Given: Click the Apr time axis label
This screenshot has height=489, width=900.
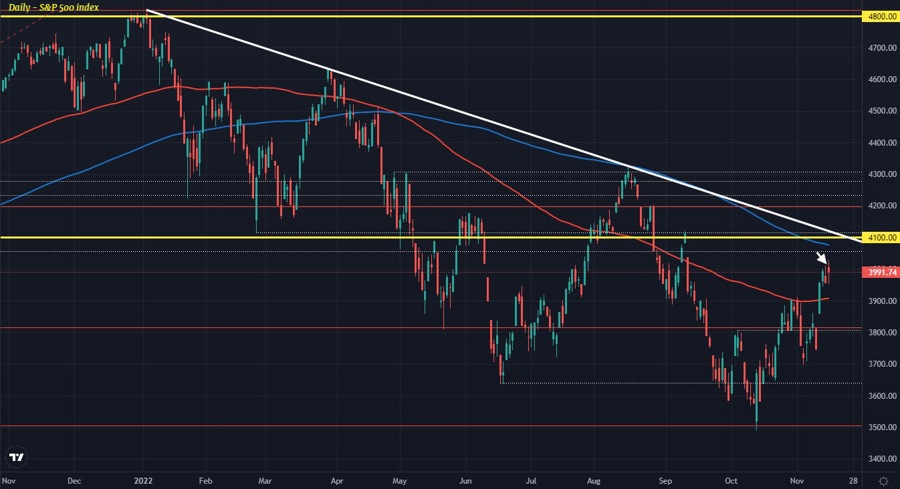Looking at the screenshot, I should [x=337, y=480].
